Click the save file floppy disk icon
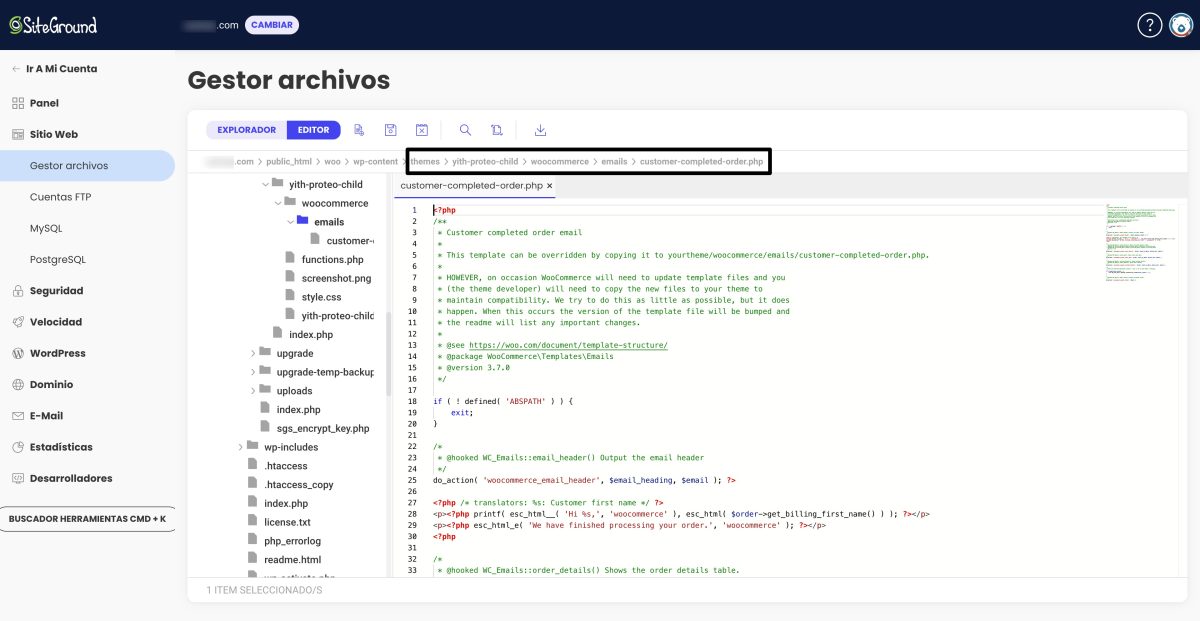Viewport: 1200px width, 621px height. click(x=391, y=130)
